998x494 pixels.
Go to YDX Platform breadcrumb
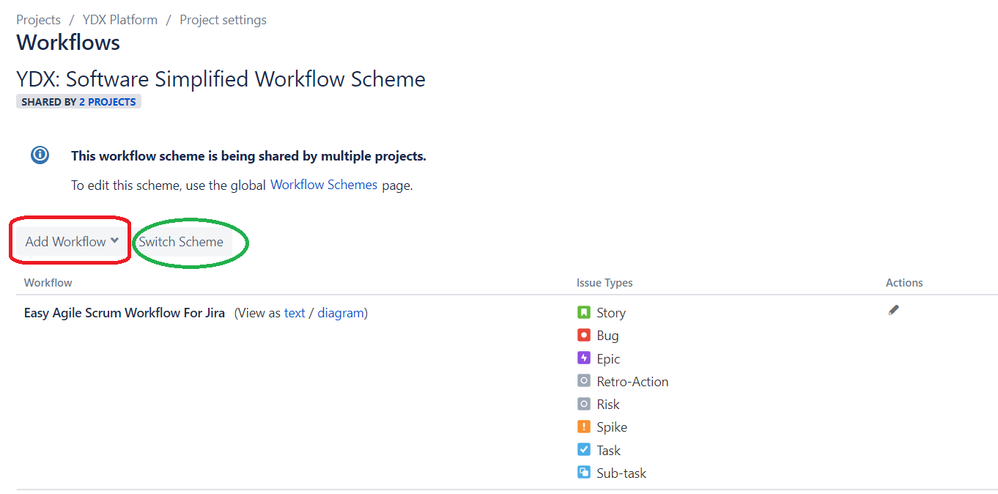pos(120,20)
